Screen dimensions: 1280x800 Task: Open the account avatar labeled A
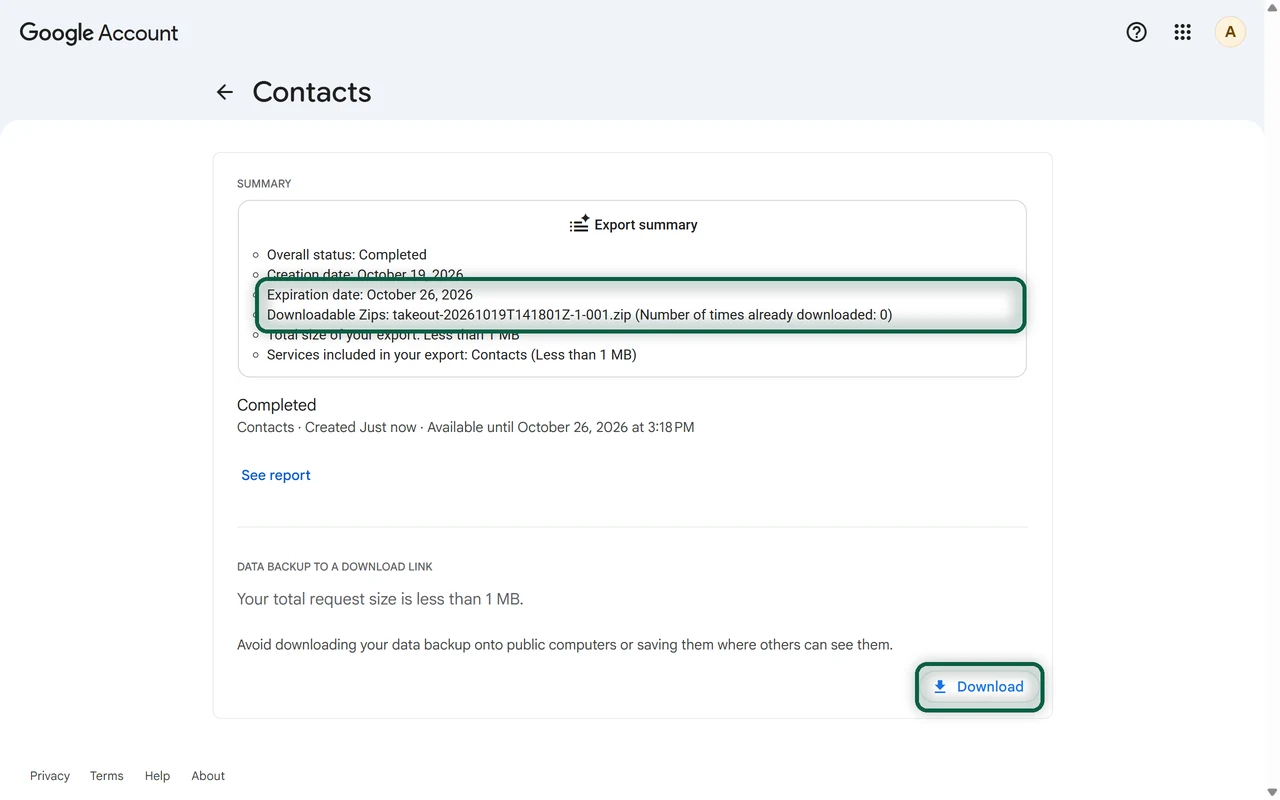coord(1230,32)
